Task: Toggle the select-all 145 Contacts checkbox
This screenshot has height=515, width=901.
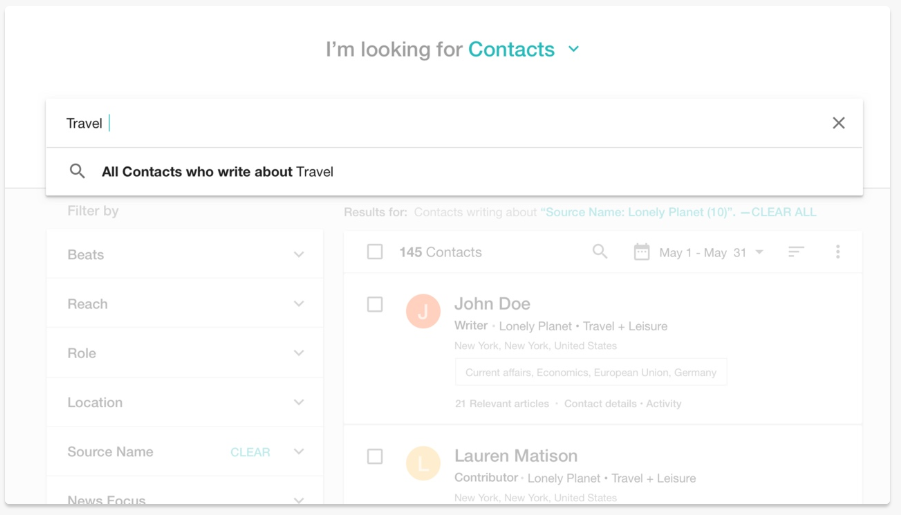Action: tap(375, 252)
